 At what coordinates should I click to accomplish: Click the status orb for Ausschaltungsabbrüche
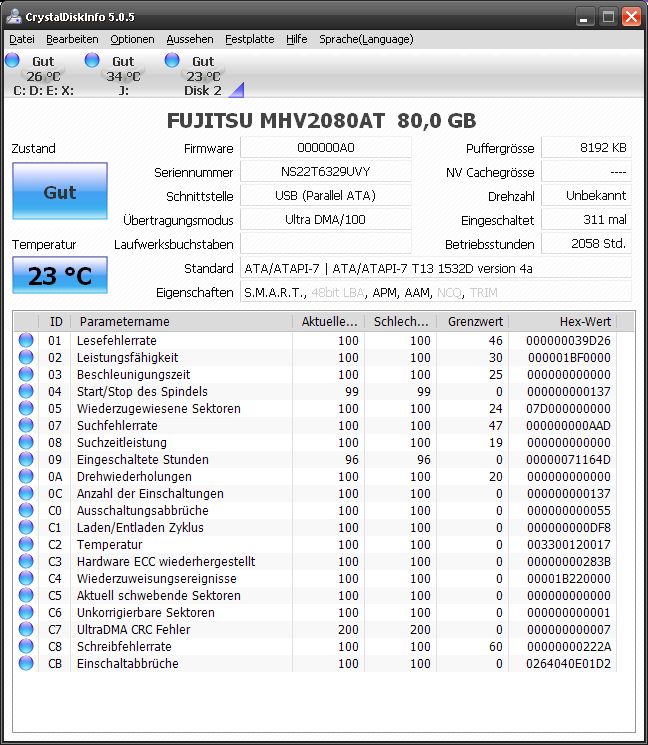click(x=26, y=510)
